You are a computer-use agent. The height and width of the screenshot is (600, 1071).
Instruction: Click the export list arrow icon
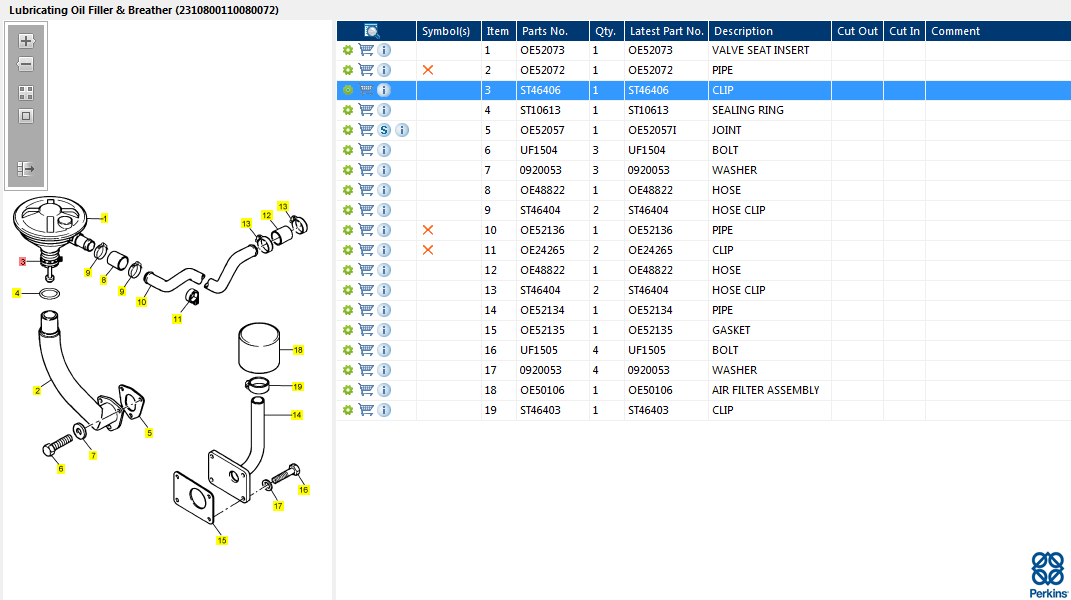26,169
